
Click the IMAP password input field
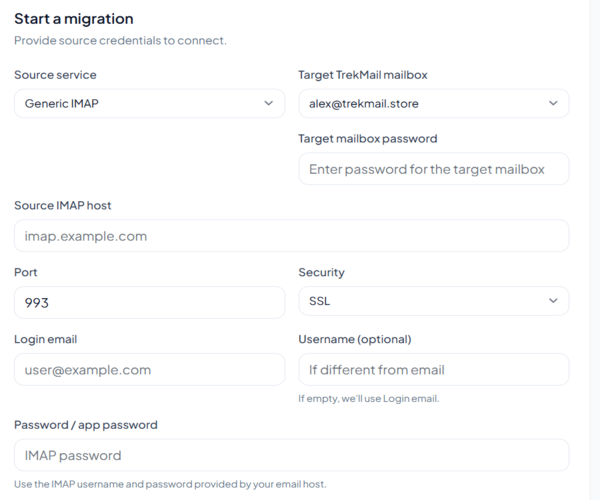(x=291, y=455)
